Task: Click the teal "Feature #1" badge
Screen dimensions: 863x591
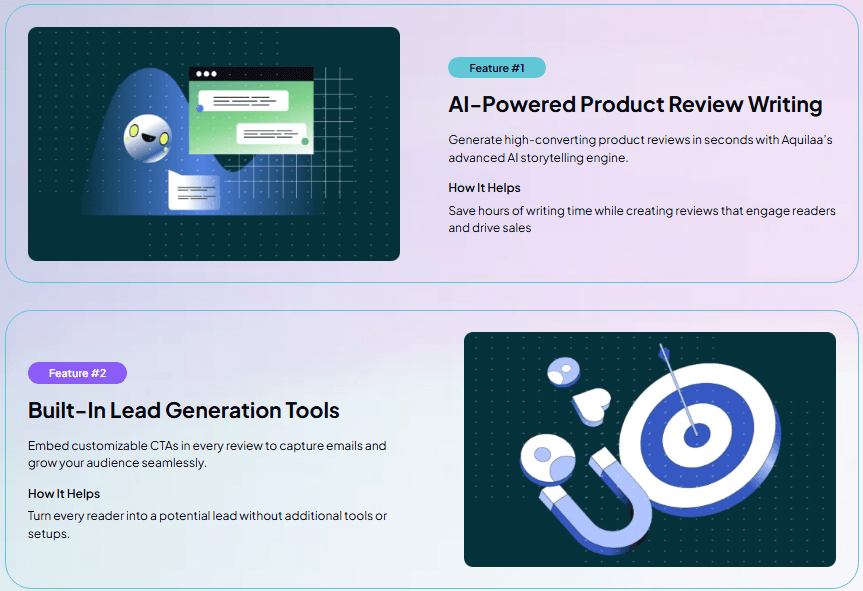Action: tap(496, 68)
